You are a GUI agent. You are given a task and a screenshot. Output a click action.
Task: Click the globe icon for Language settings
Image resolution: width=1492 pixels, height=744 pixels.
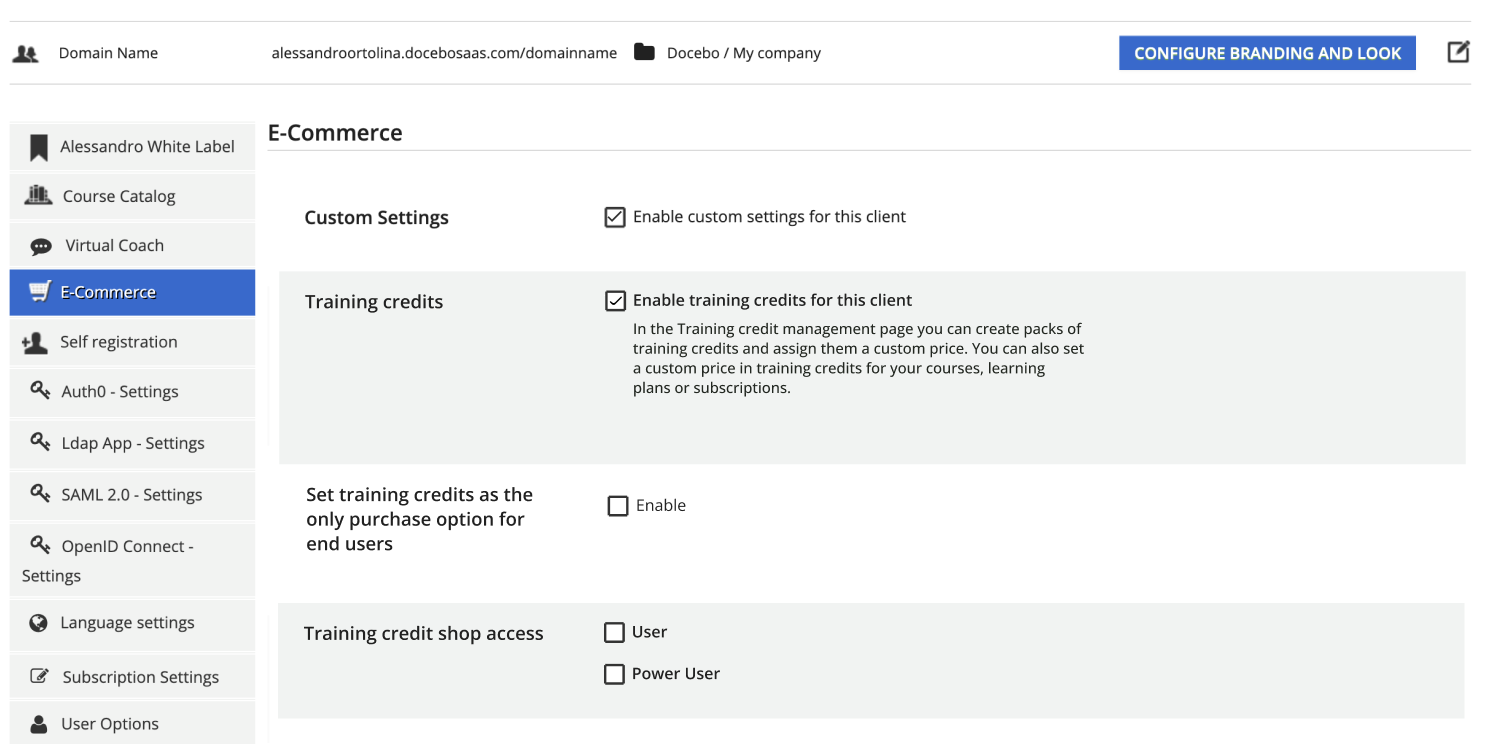(39, 623)
